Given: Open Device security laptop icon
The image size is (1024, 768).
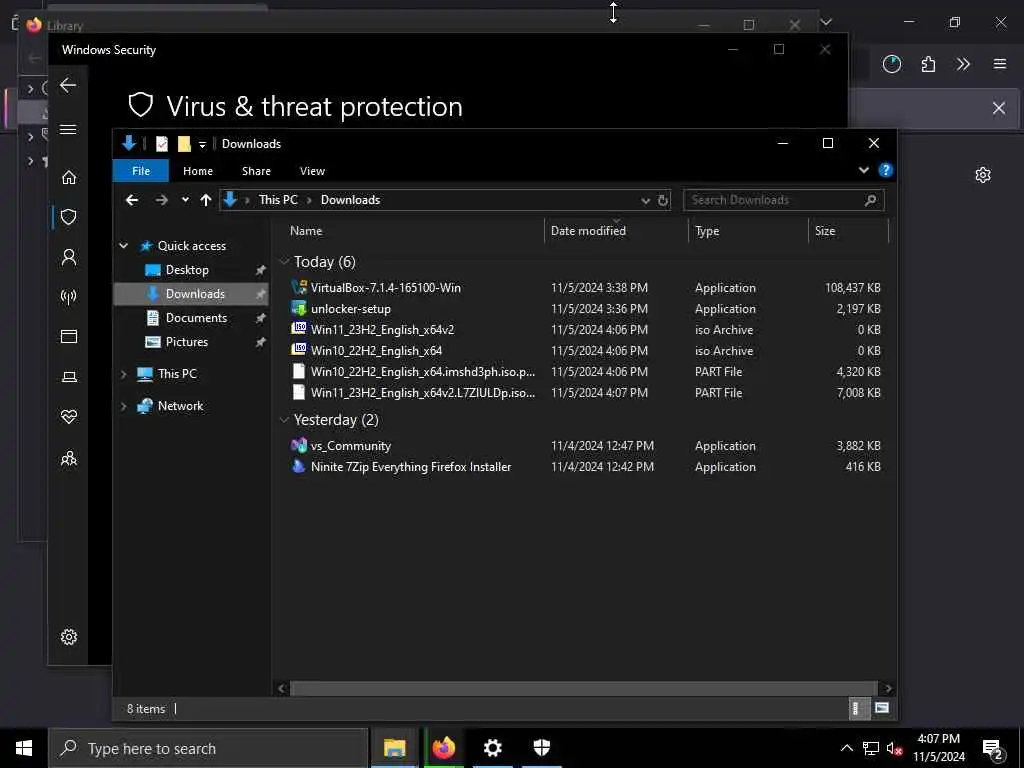Looking at the screenshot, I should pos(69,377).
